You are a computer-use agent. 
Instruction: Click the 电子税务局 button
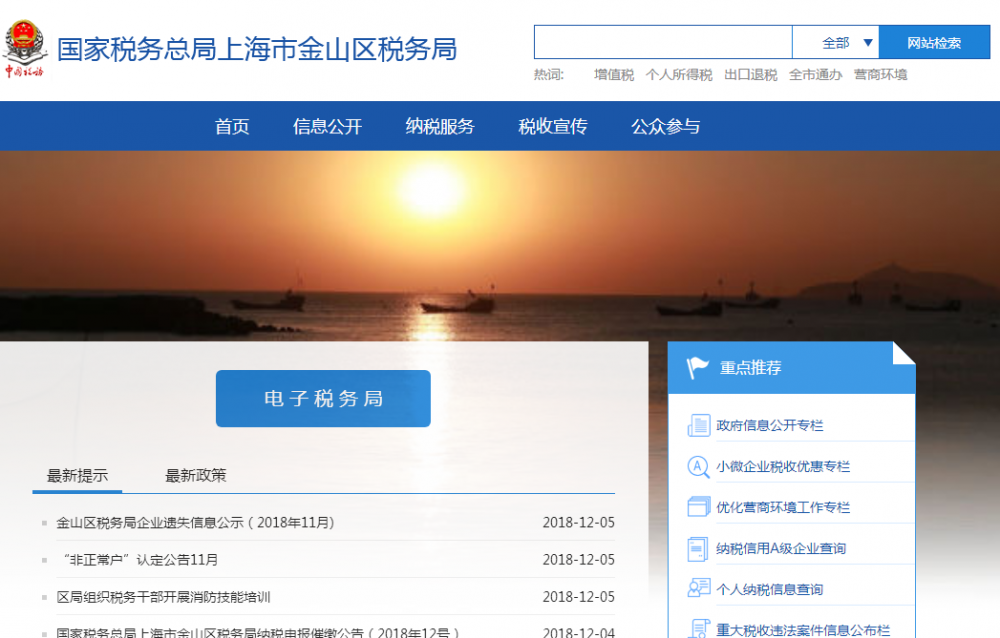[x=322, y=398]
